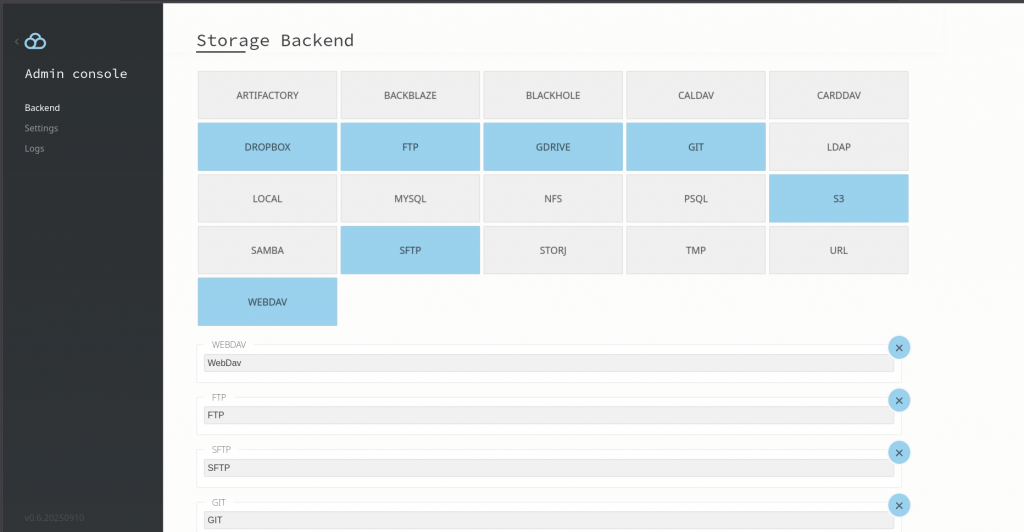Enable the NFS backend tile
Viewport: 1024px width, 532px height.
click(x=553, y=198)
